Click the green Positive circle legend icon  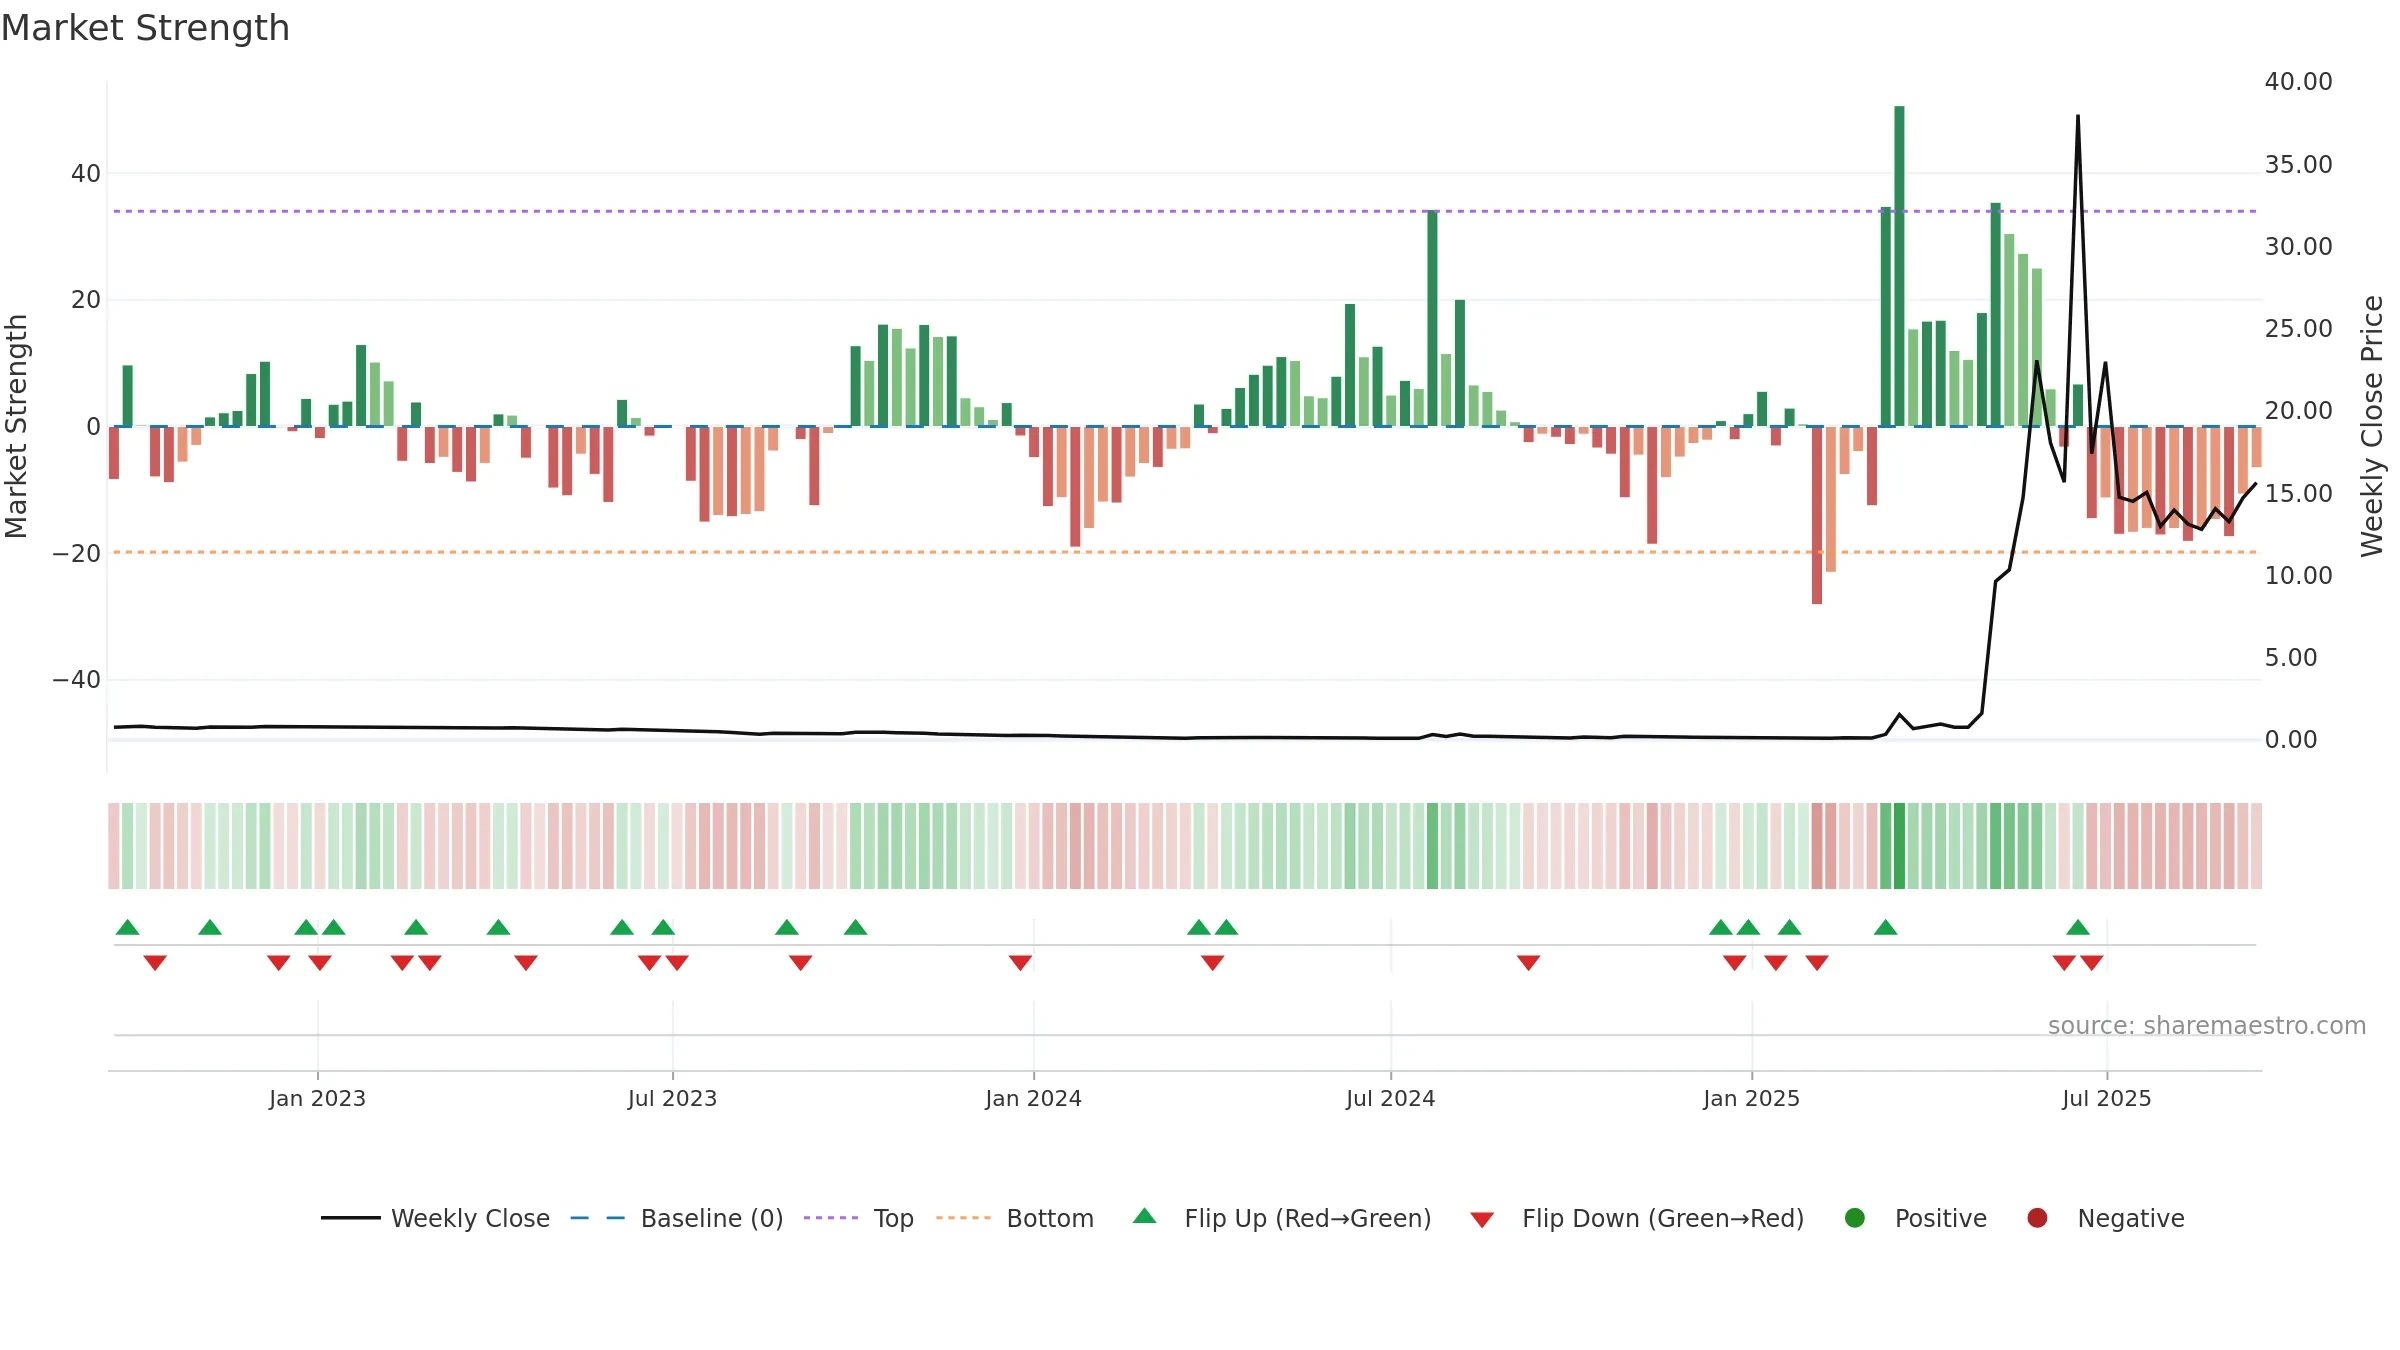pos(1855,1218)
